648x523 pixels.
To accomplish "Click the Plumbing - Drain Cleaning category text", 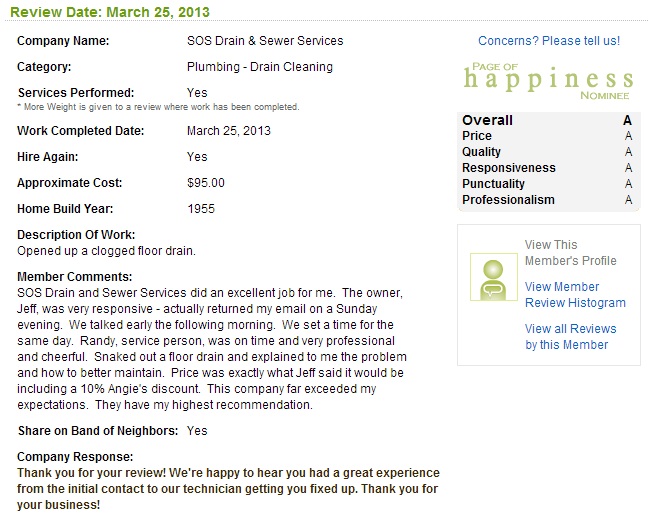I will click(x=260, y=67).
